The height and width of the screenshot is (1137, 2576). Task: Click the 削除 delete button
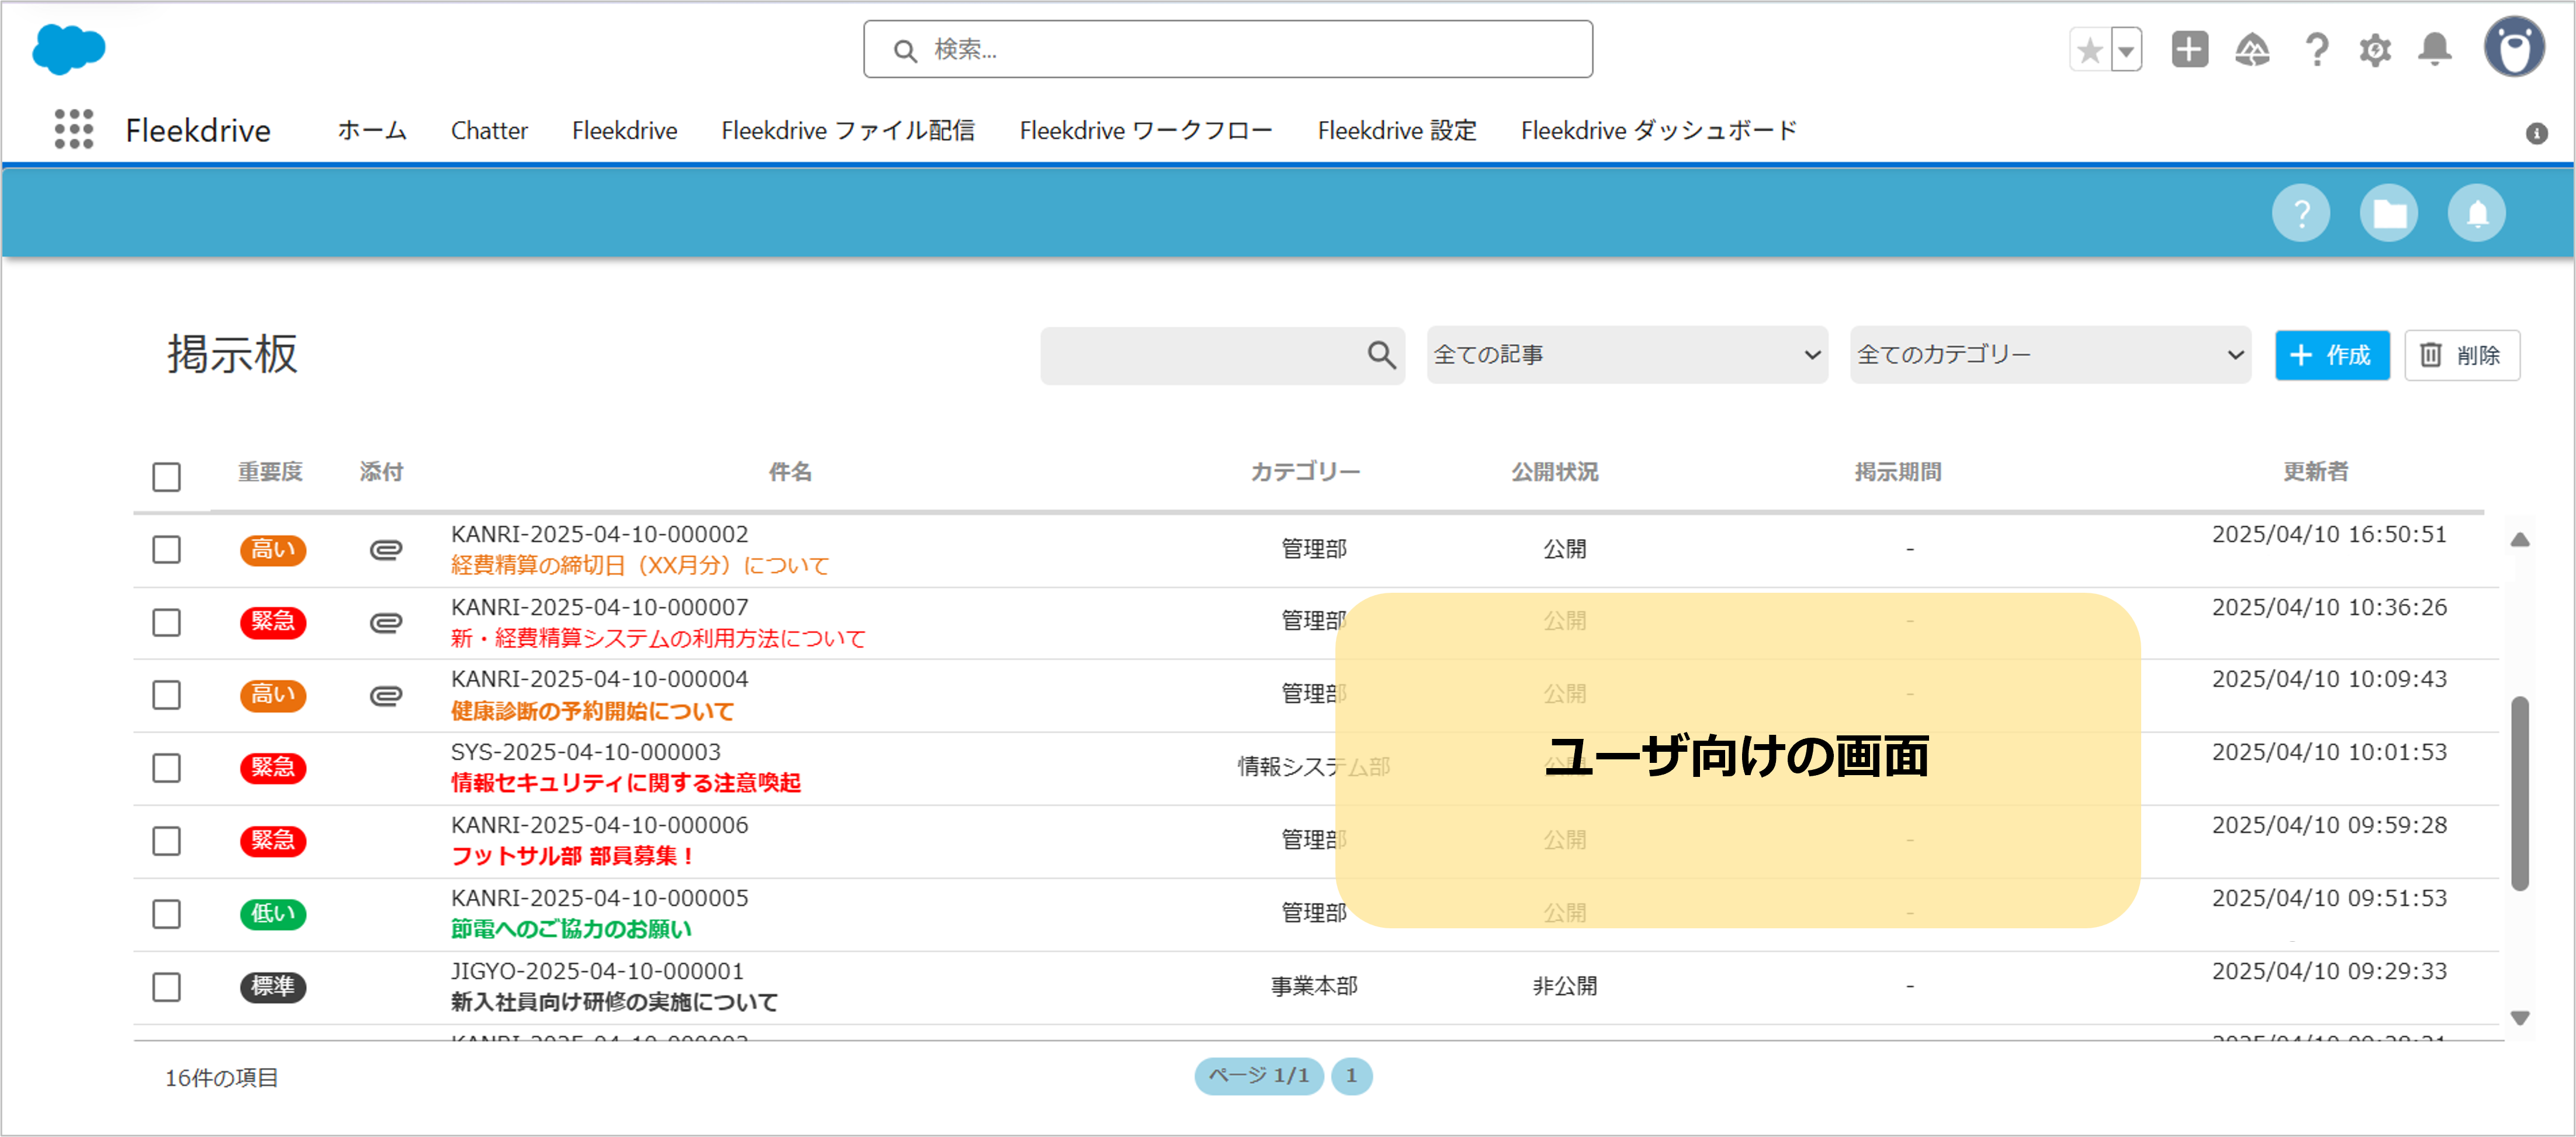[2462, 355]
